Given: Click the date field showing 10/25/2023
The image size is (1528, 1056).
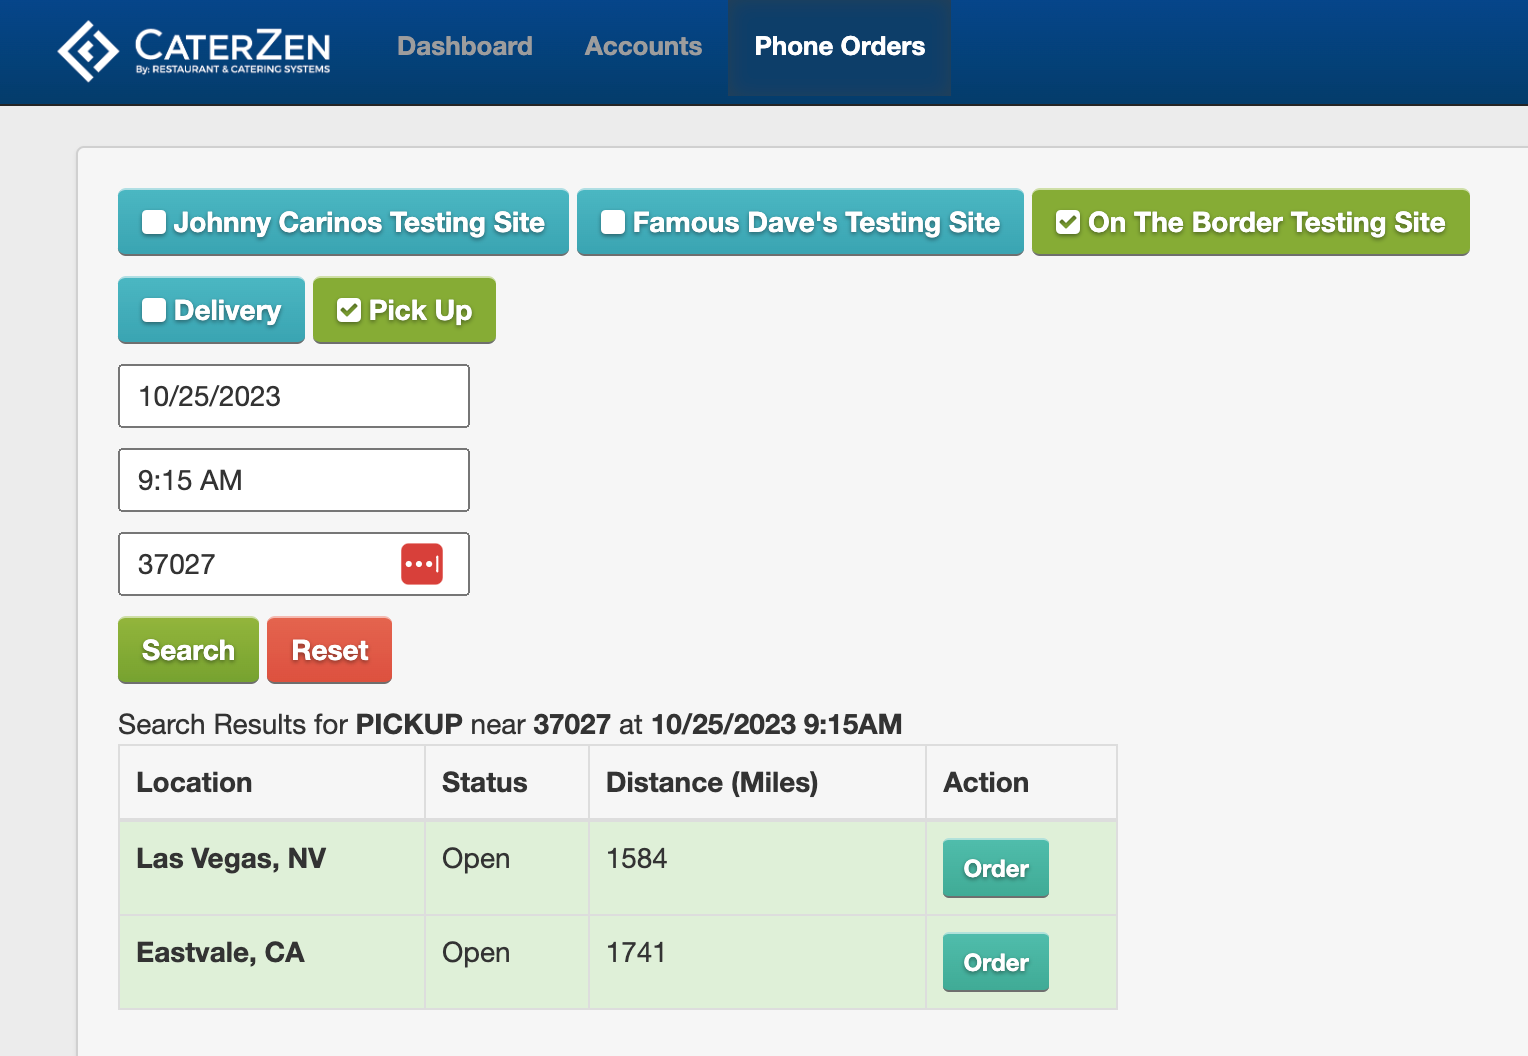Looking at the screenshot, I should tap(294, 396).
